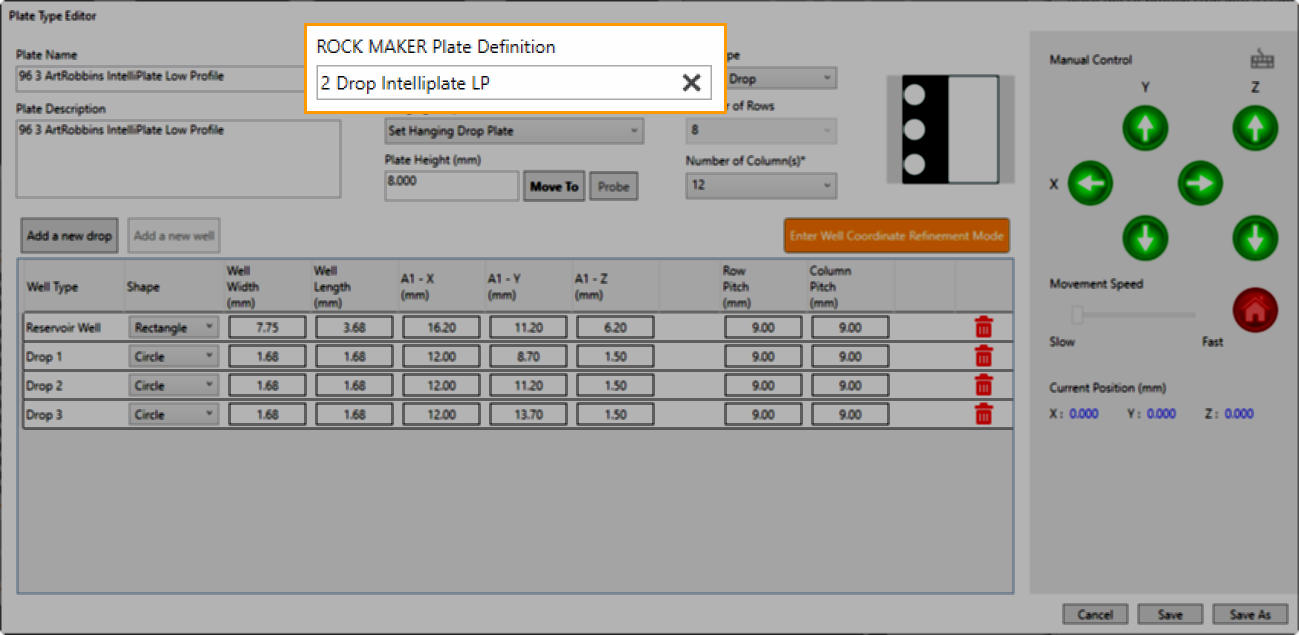Click the red Home button
The height and width of the screenshot is (635, 1299).
coord(1256,311)
